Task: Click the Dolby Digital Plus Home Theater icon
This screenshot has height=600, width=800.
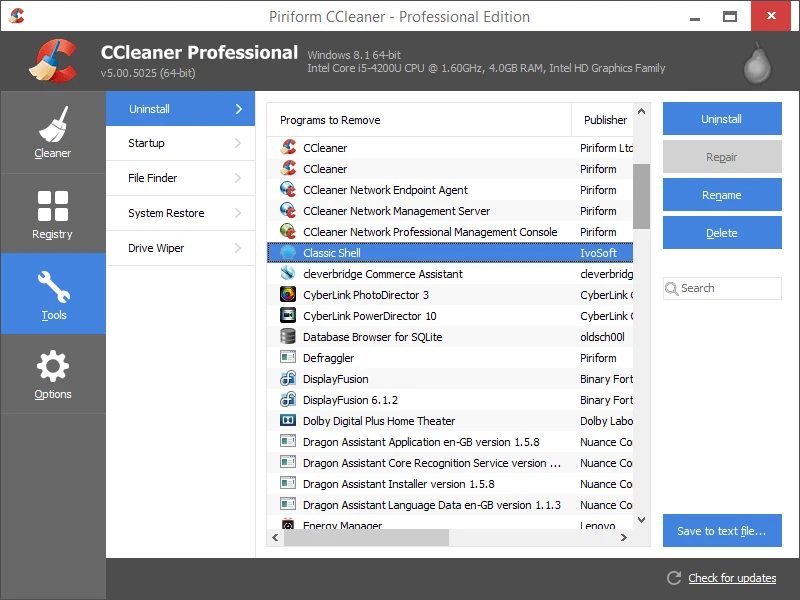Action: point(287,420)
